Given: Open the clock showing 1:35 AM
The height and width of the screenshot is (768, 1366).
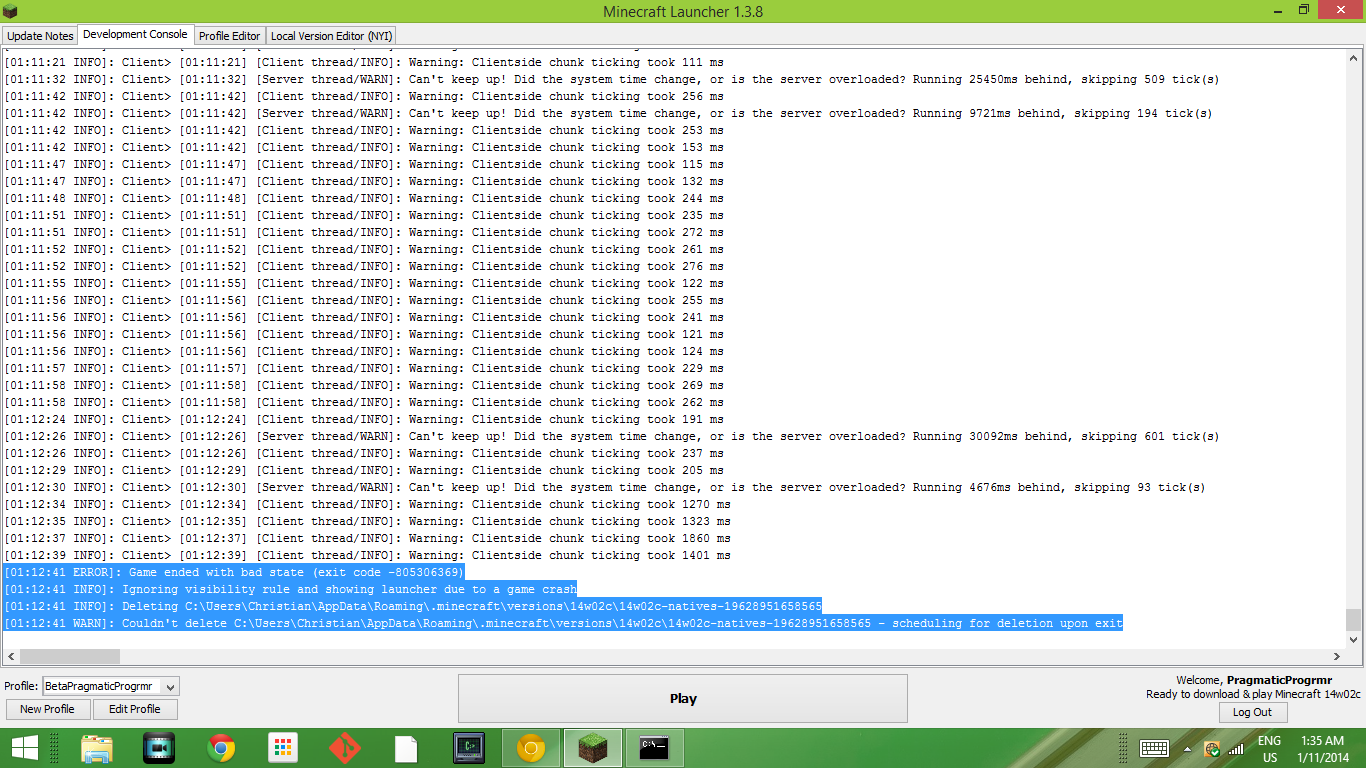Looking at the screenshot, I should tap(1322, 749).
